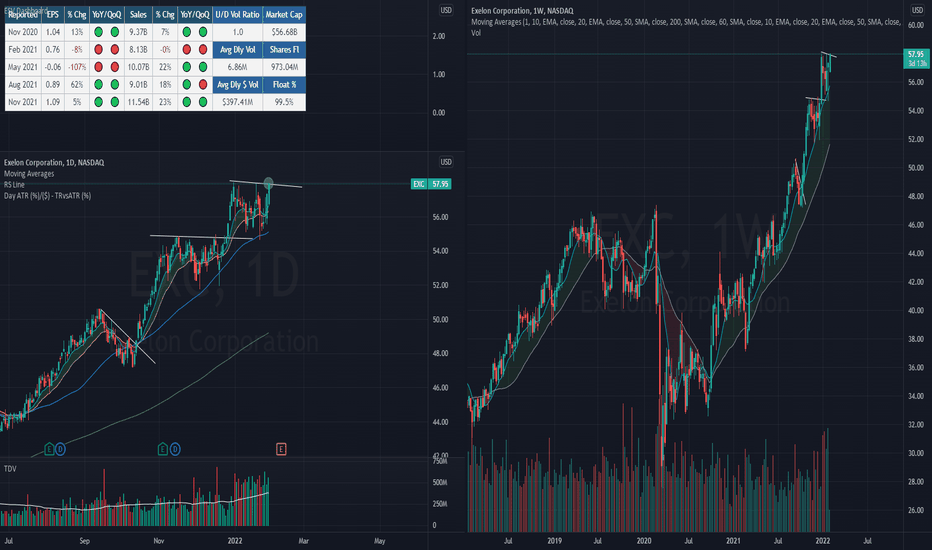
Task: Click '750M' on the TDV volume axis
Action: click(440, 461)
